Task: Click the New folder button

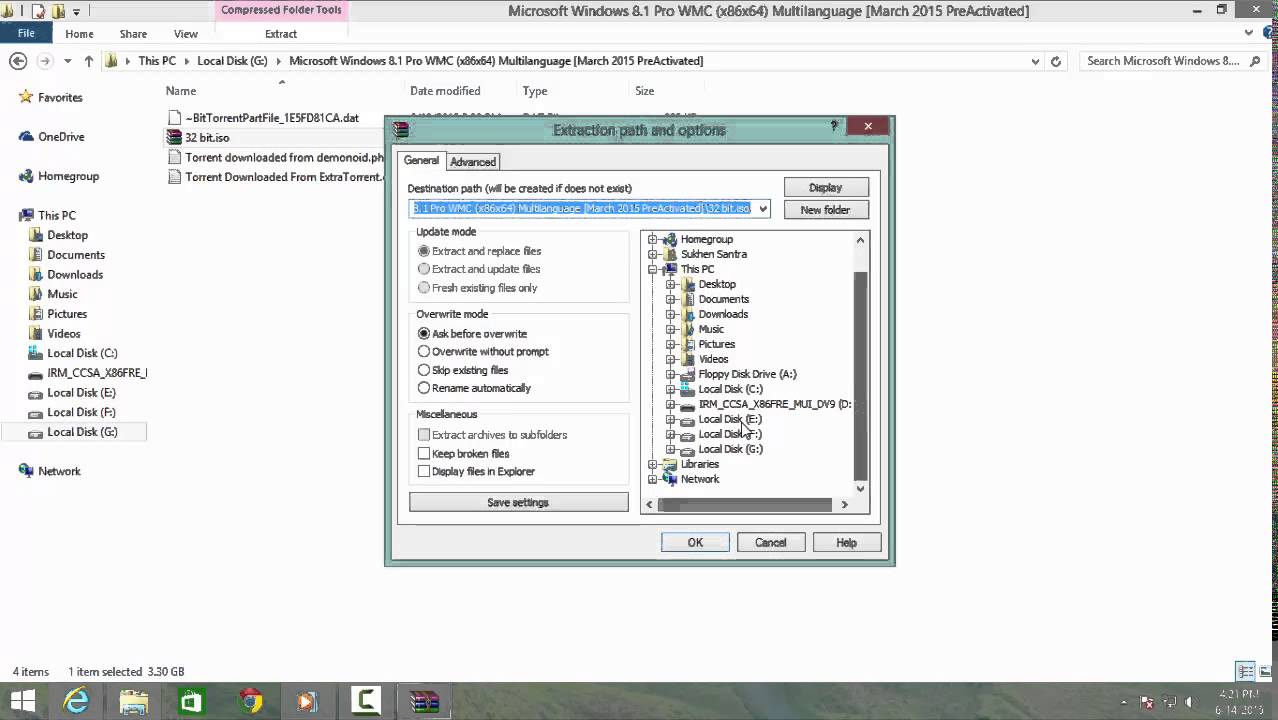Action: tap(825, 210)
